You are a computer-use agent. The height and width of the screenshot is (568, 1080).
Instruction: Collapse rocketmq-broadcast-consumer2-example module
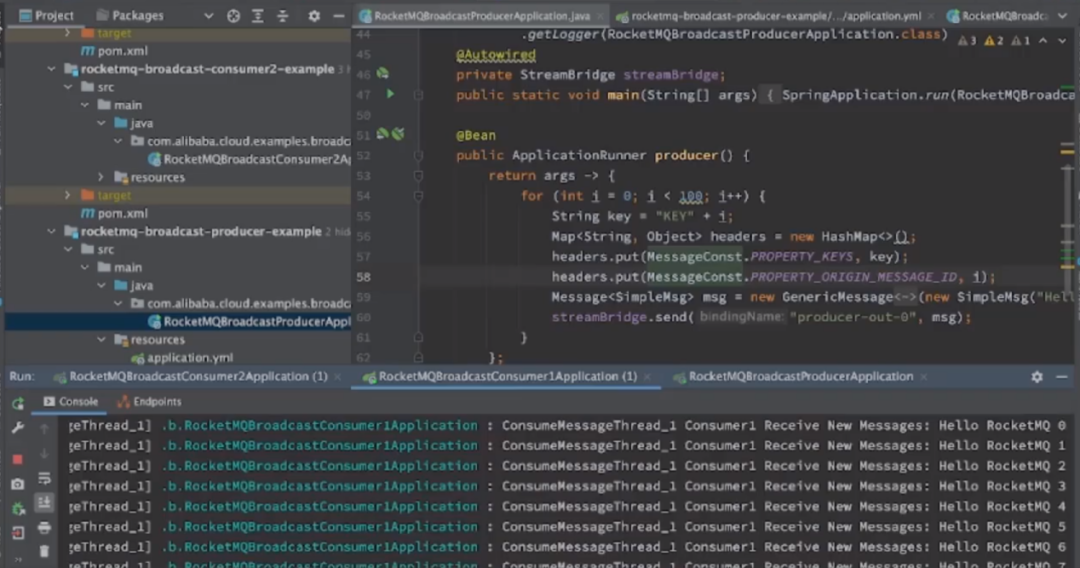(52, 69)
